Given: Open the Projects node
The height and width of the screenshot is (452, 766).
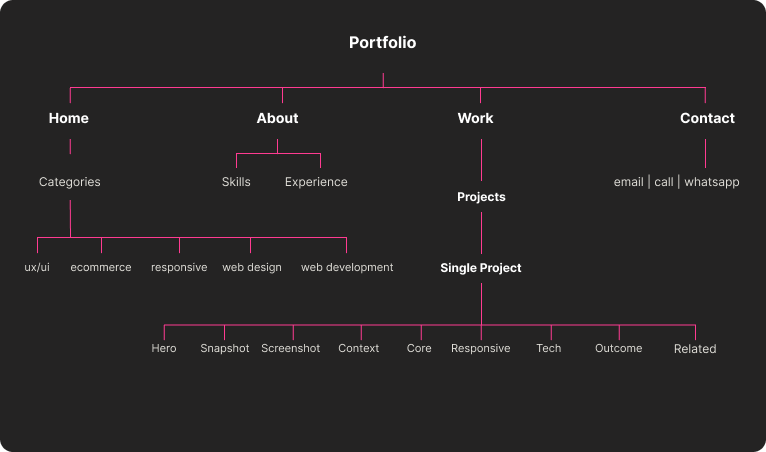Looking at the screenshot, I should pyautogui.click(x=481, y=197).
